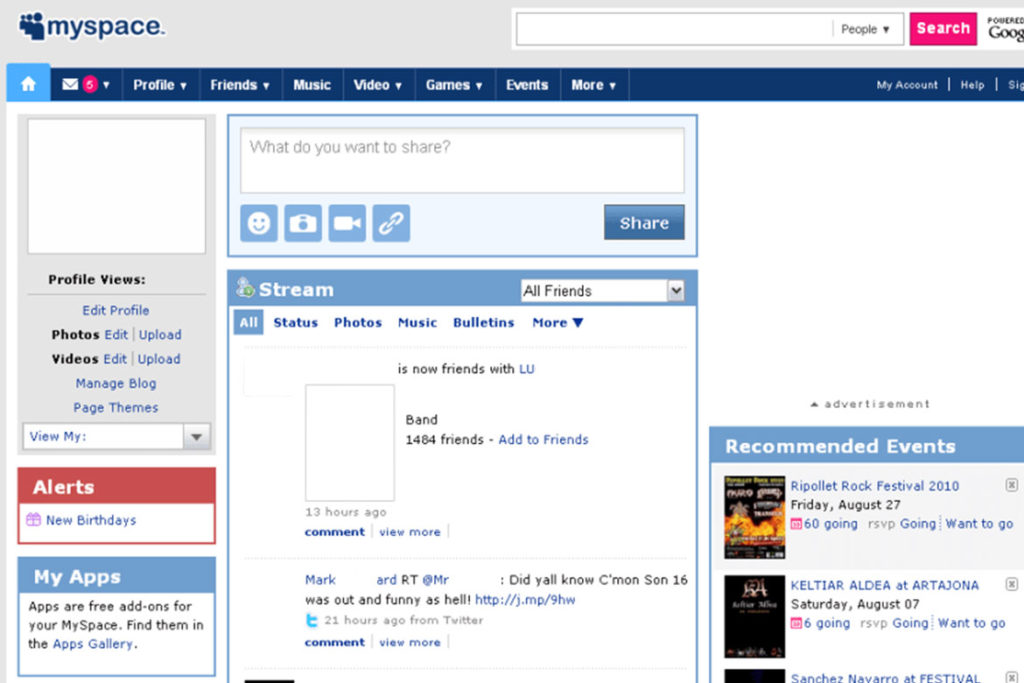
Task: Expand the More navigation menu
Action: click(x=594, y=85)
